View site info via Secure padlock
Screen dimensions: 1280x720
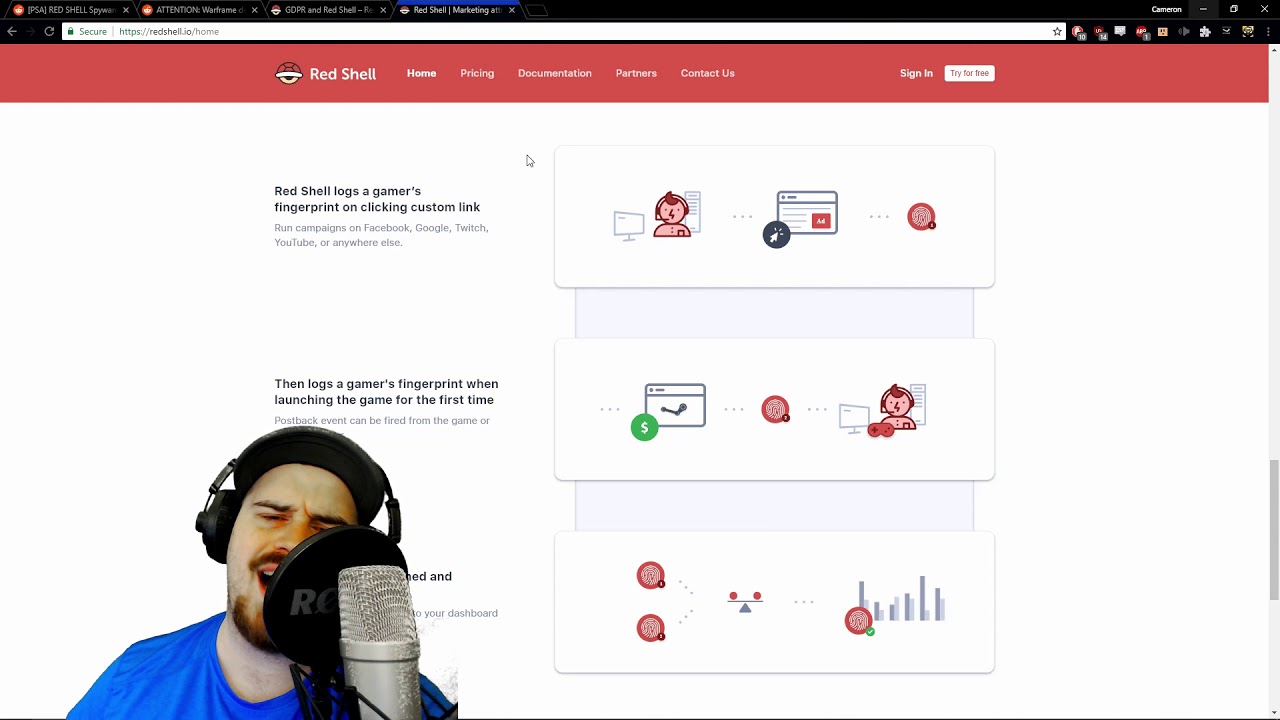[x=87, y=32]
